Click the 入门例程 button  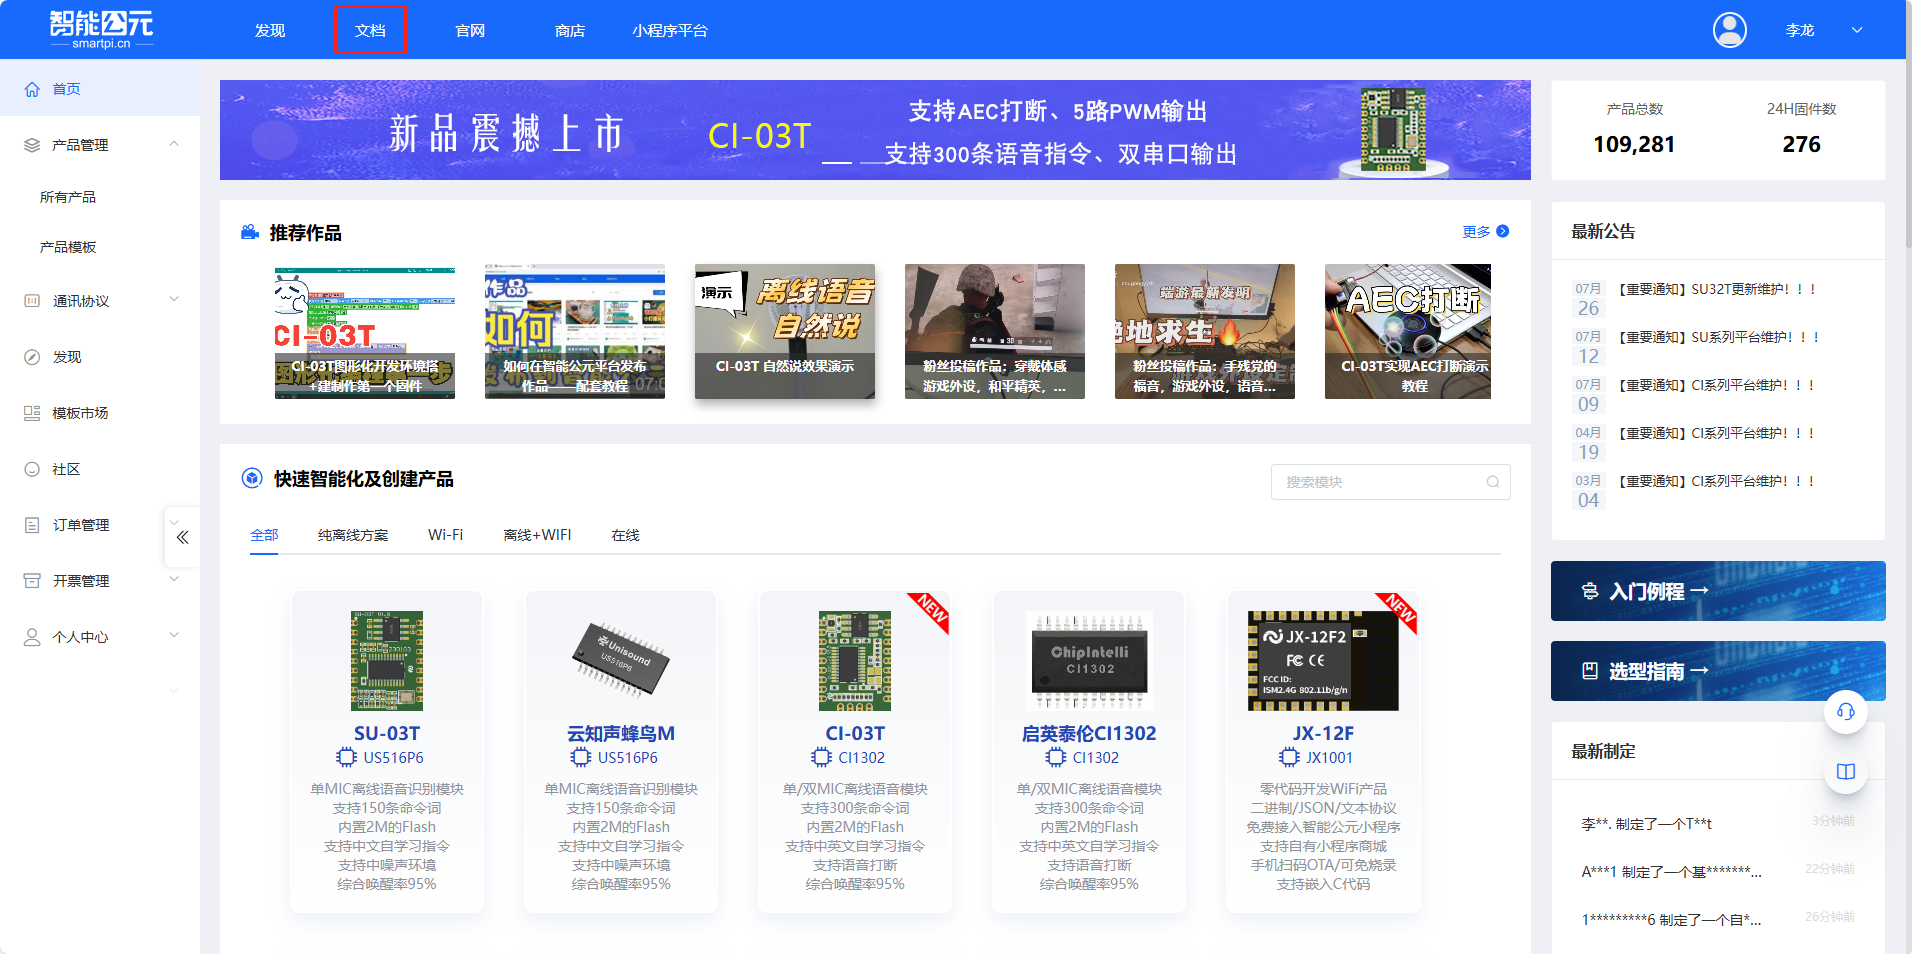click(1717, 591)
